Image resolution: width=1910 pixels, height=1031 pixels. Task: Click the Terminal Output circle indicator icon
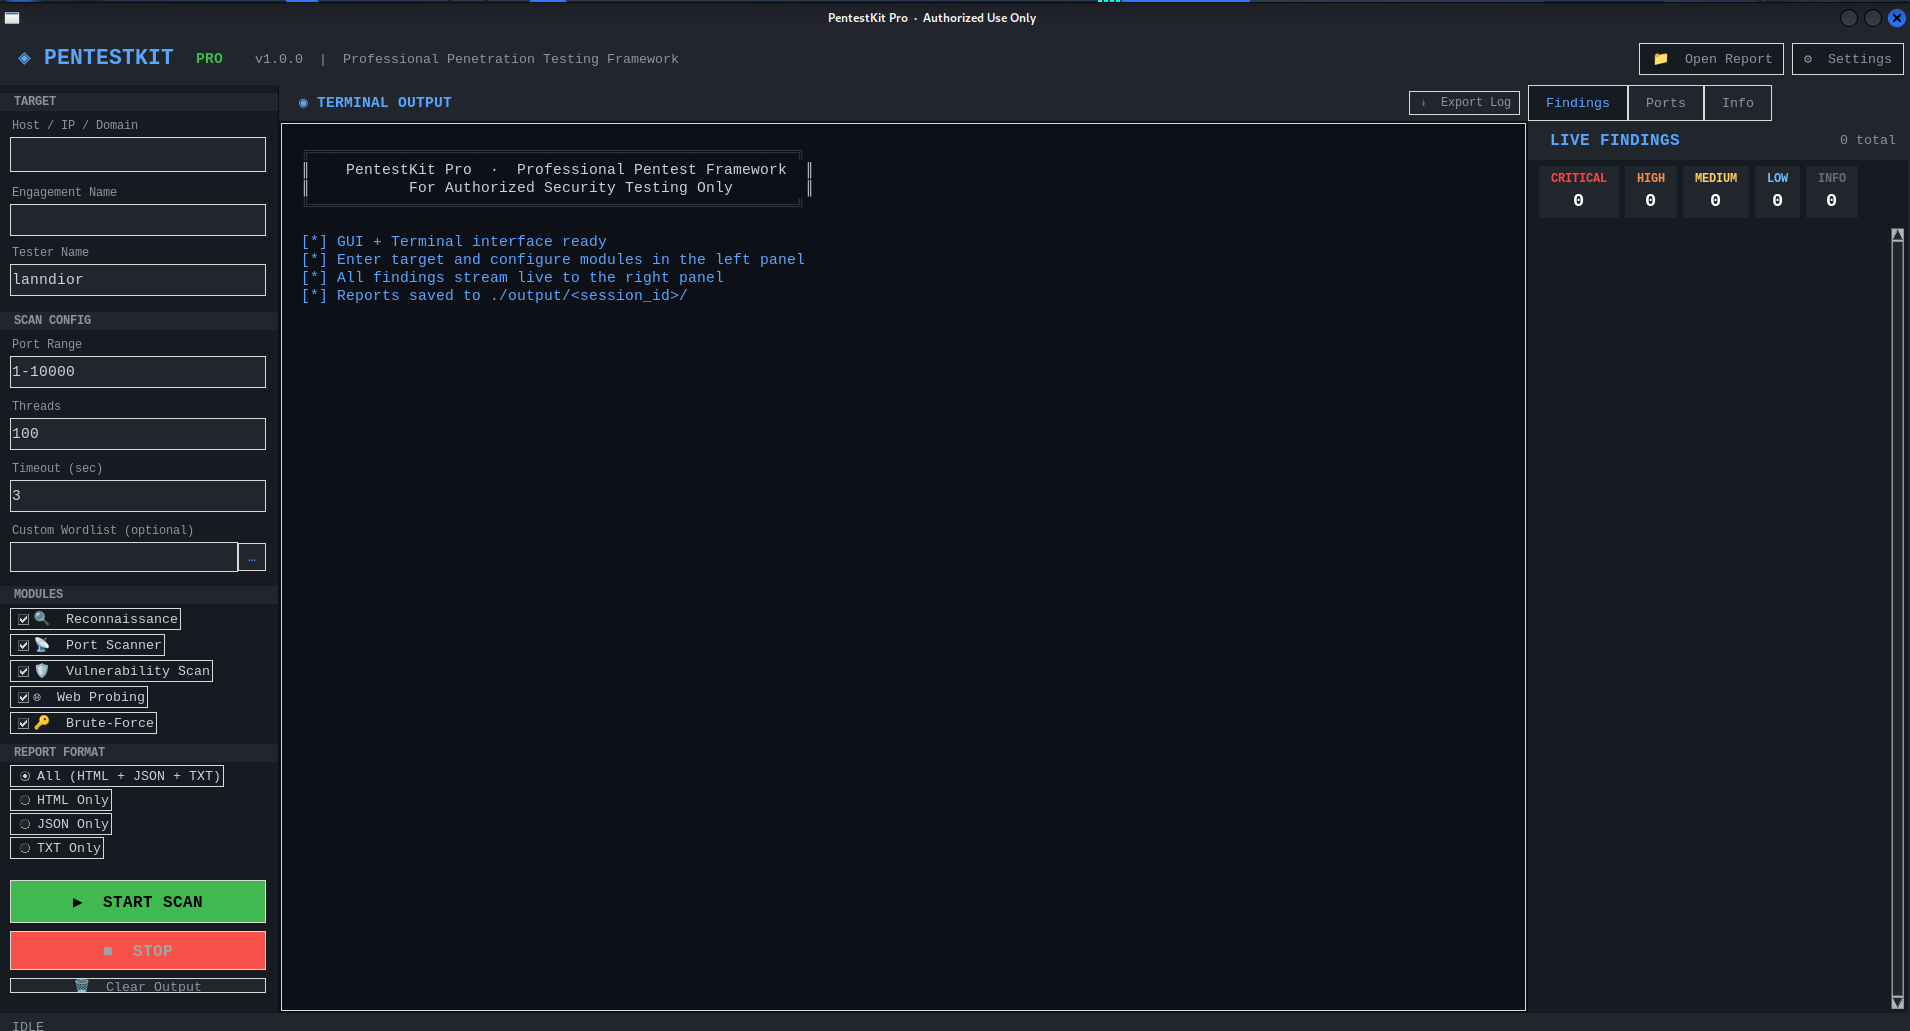pos(303,103)
